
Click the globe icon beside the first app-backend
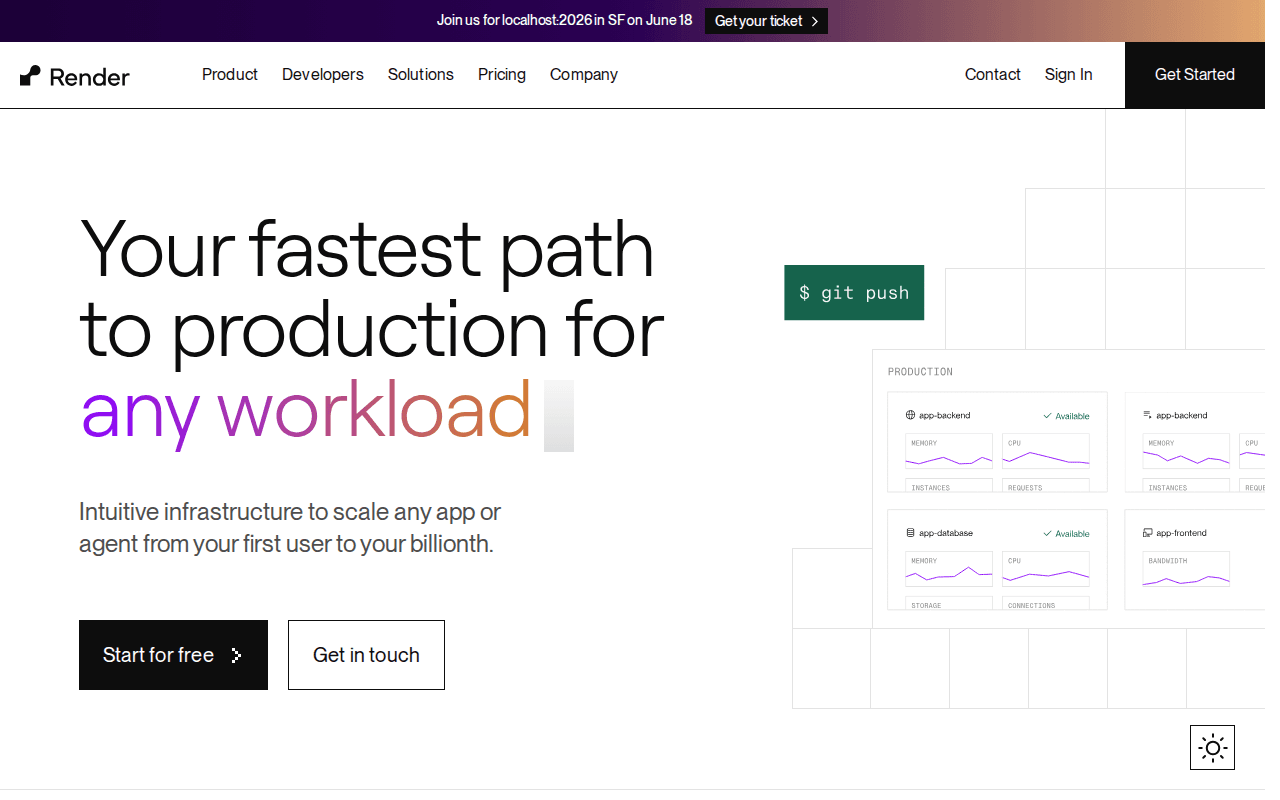click(x=911, y=415)
